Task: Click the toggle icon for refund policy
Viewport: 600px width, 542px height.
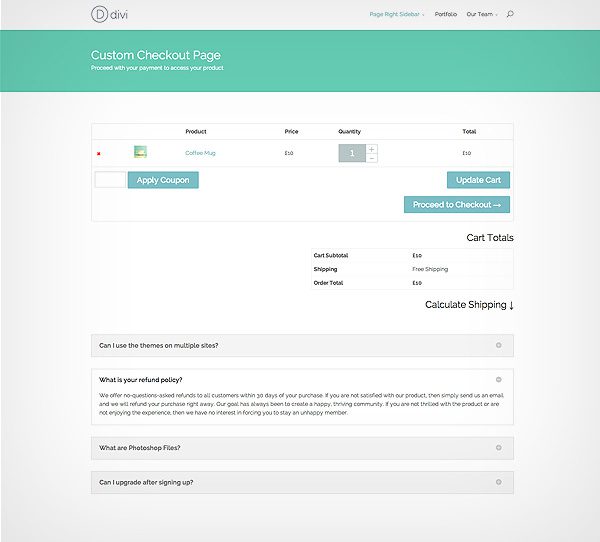Action: 499,380
